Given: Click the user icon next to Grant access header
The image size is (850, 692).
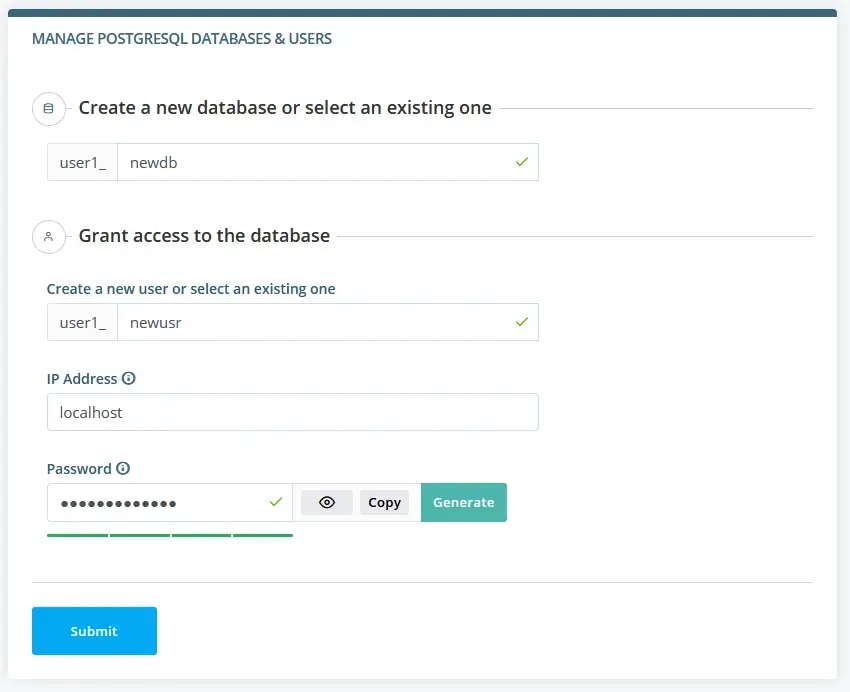Looking at the screenshot, I should coord(49,237).
